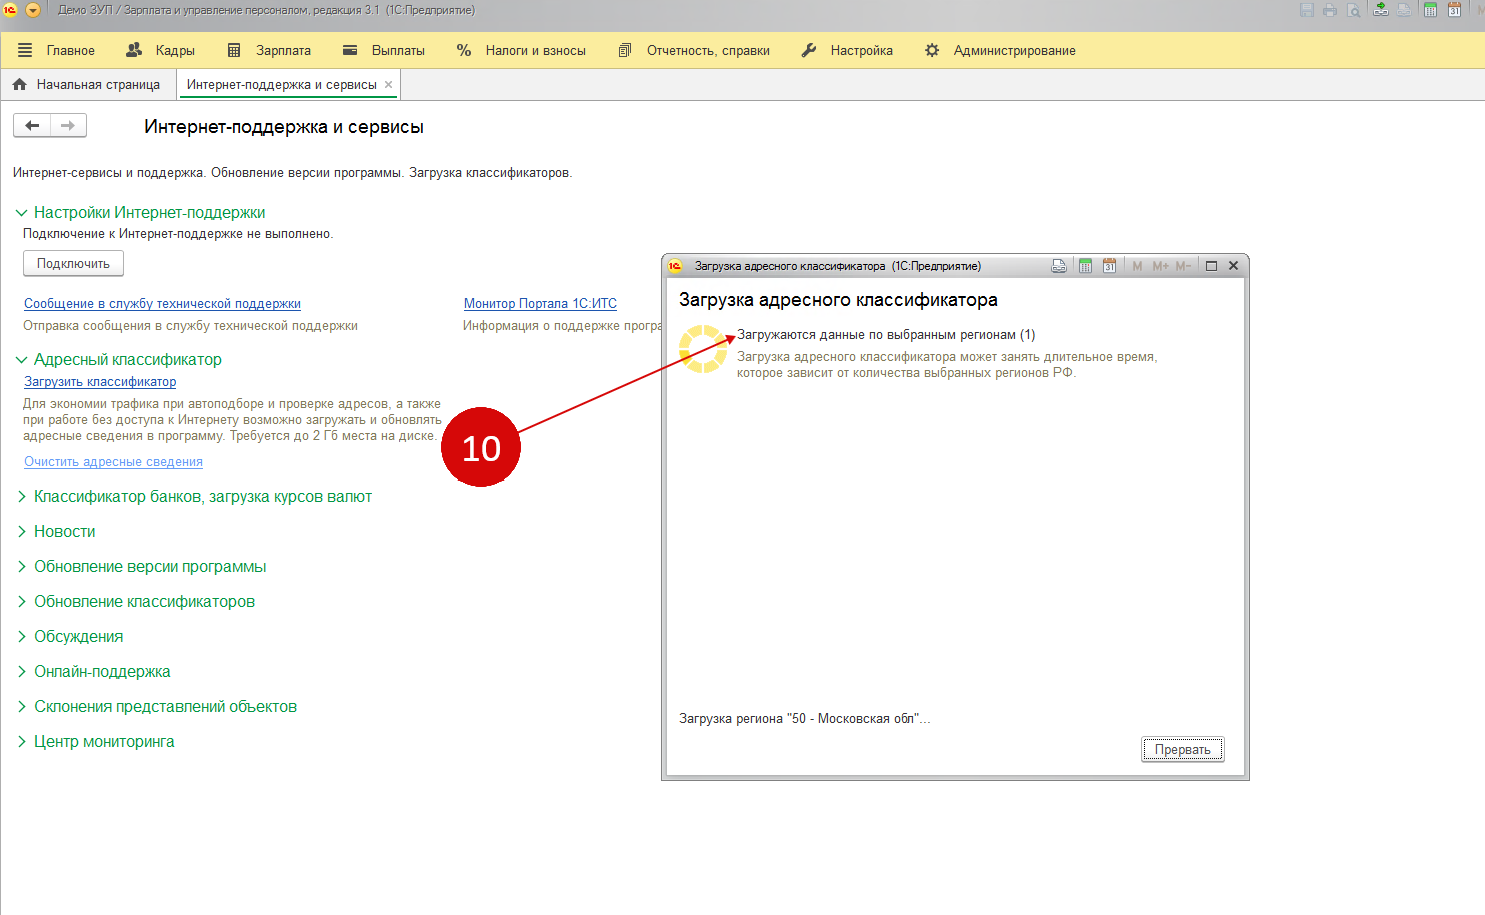
Task: Open the calendar in the main title bar
Action: click(1455, 10)
